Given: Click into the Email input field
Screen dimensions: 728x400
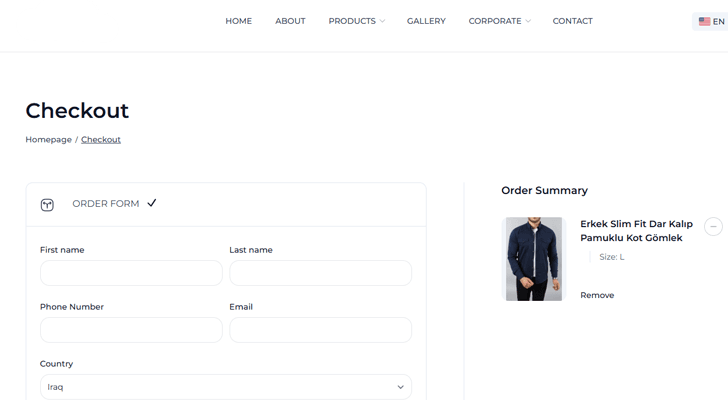Looking at the screenshot, I should (x=320, y=330).
